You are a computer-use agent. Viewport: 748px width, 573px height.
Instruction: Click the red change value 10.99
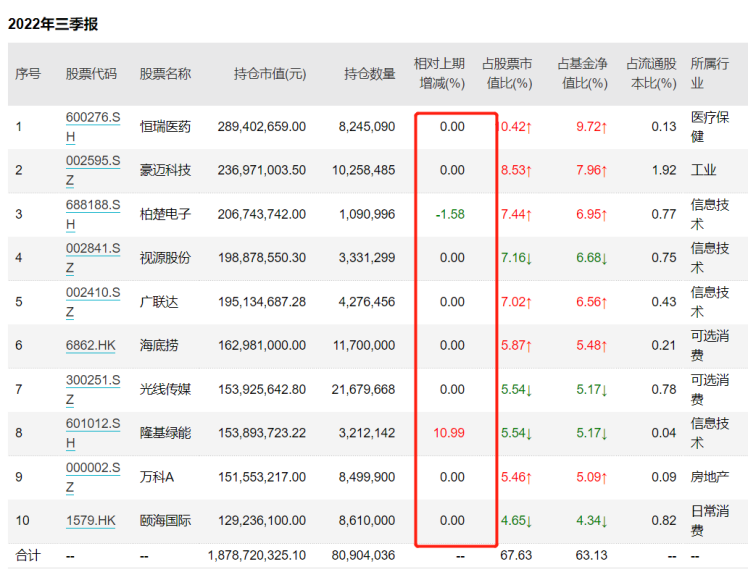pyautogui.click(x=449, y=433)
